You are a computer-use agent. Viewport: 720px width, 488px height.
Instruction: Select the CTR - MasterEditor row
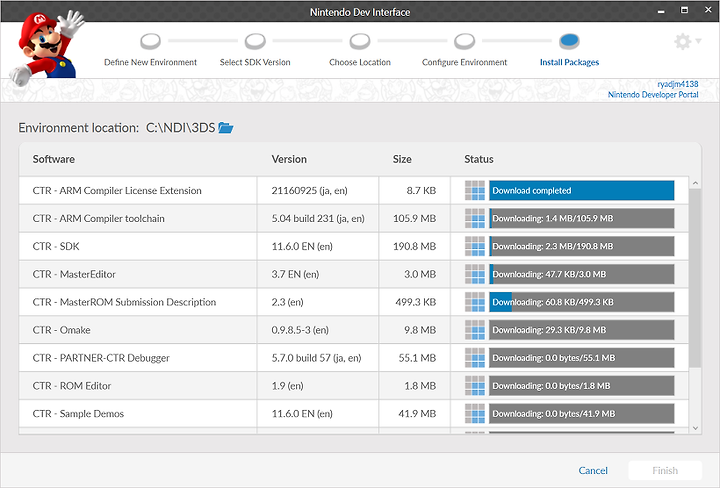(354, 274)
